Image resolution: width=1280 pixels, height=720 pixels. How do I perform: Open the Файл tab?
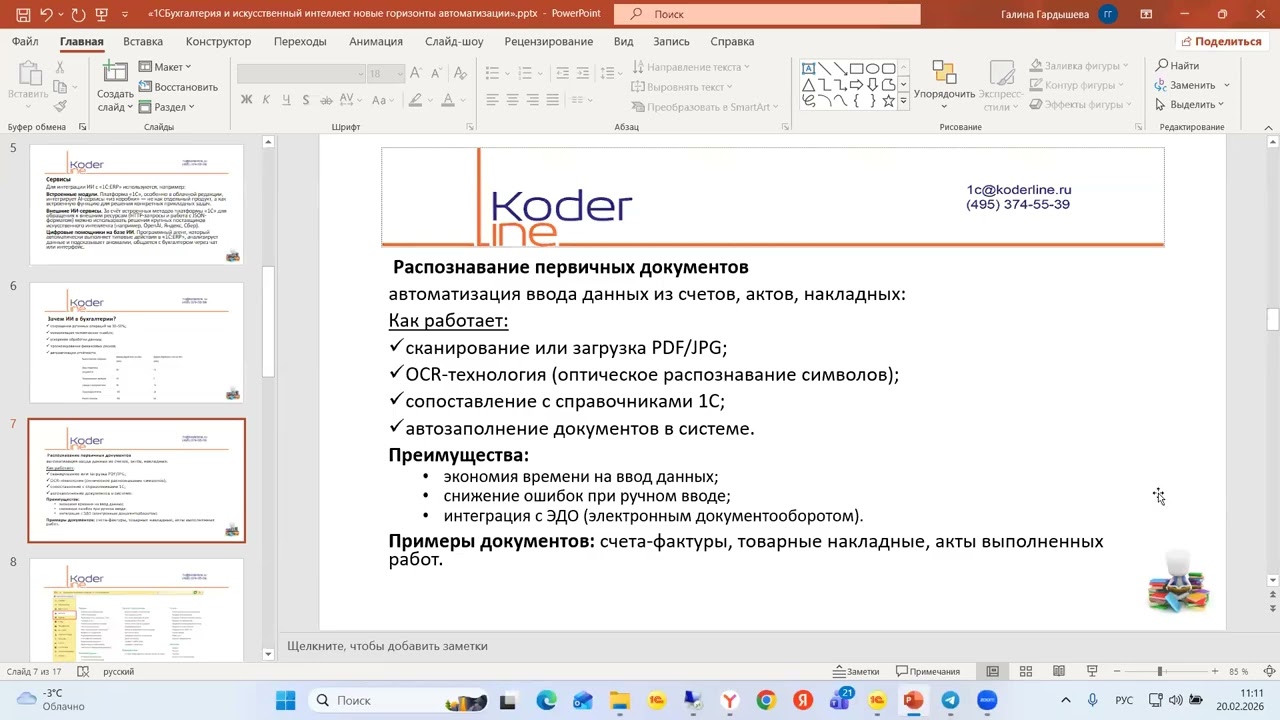(x=25, y=41)
